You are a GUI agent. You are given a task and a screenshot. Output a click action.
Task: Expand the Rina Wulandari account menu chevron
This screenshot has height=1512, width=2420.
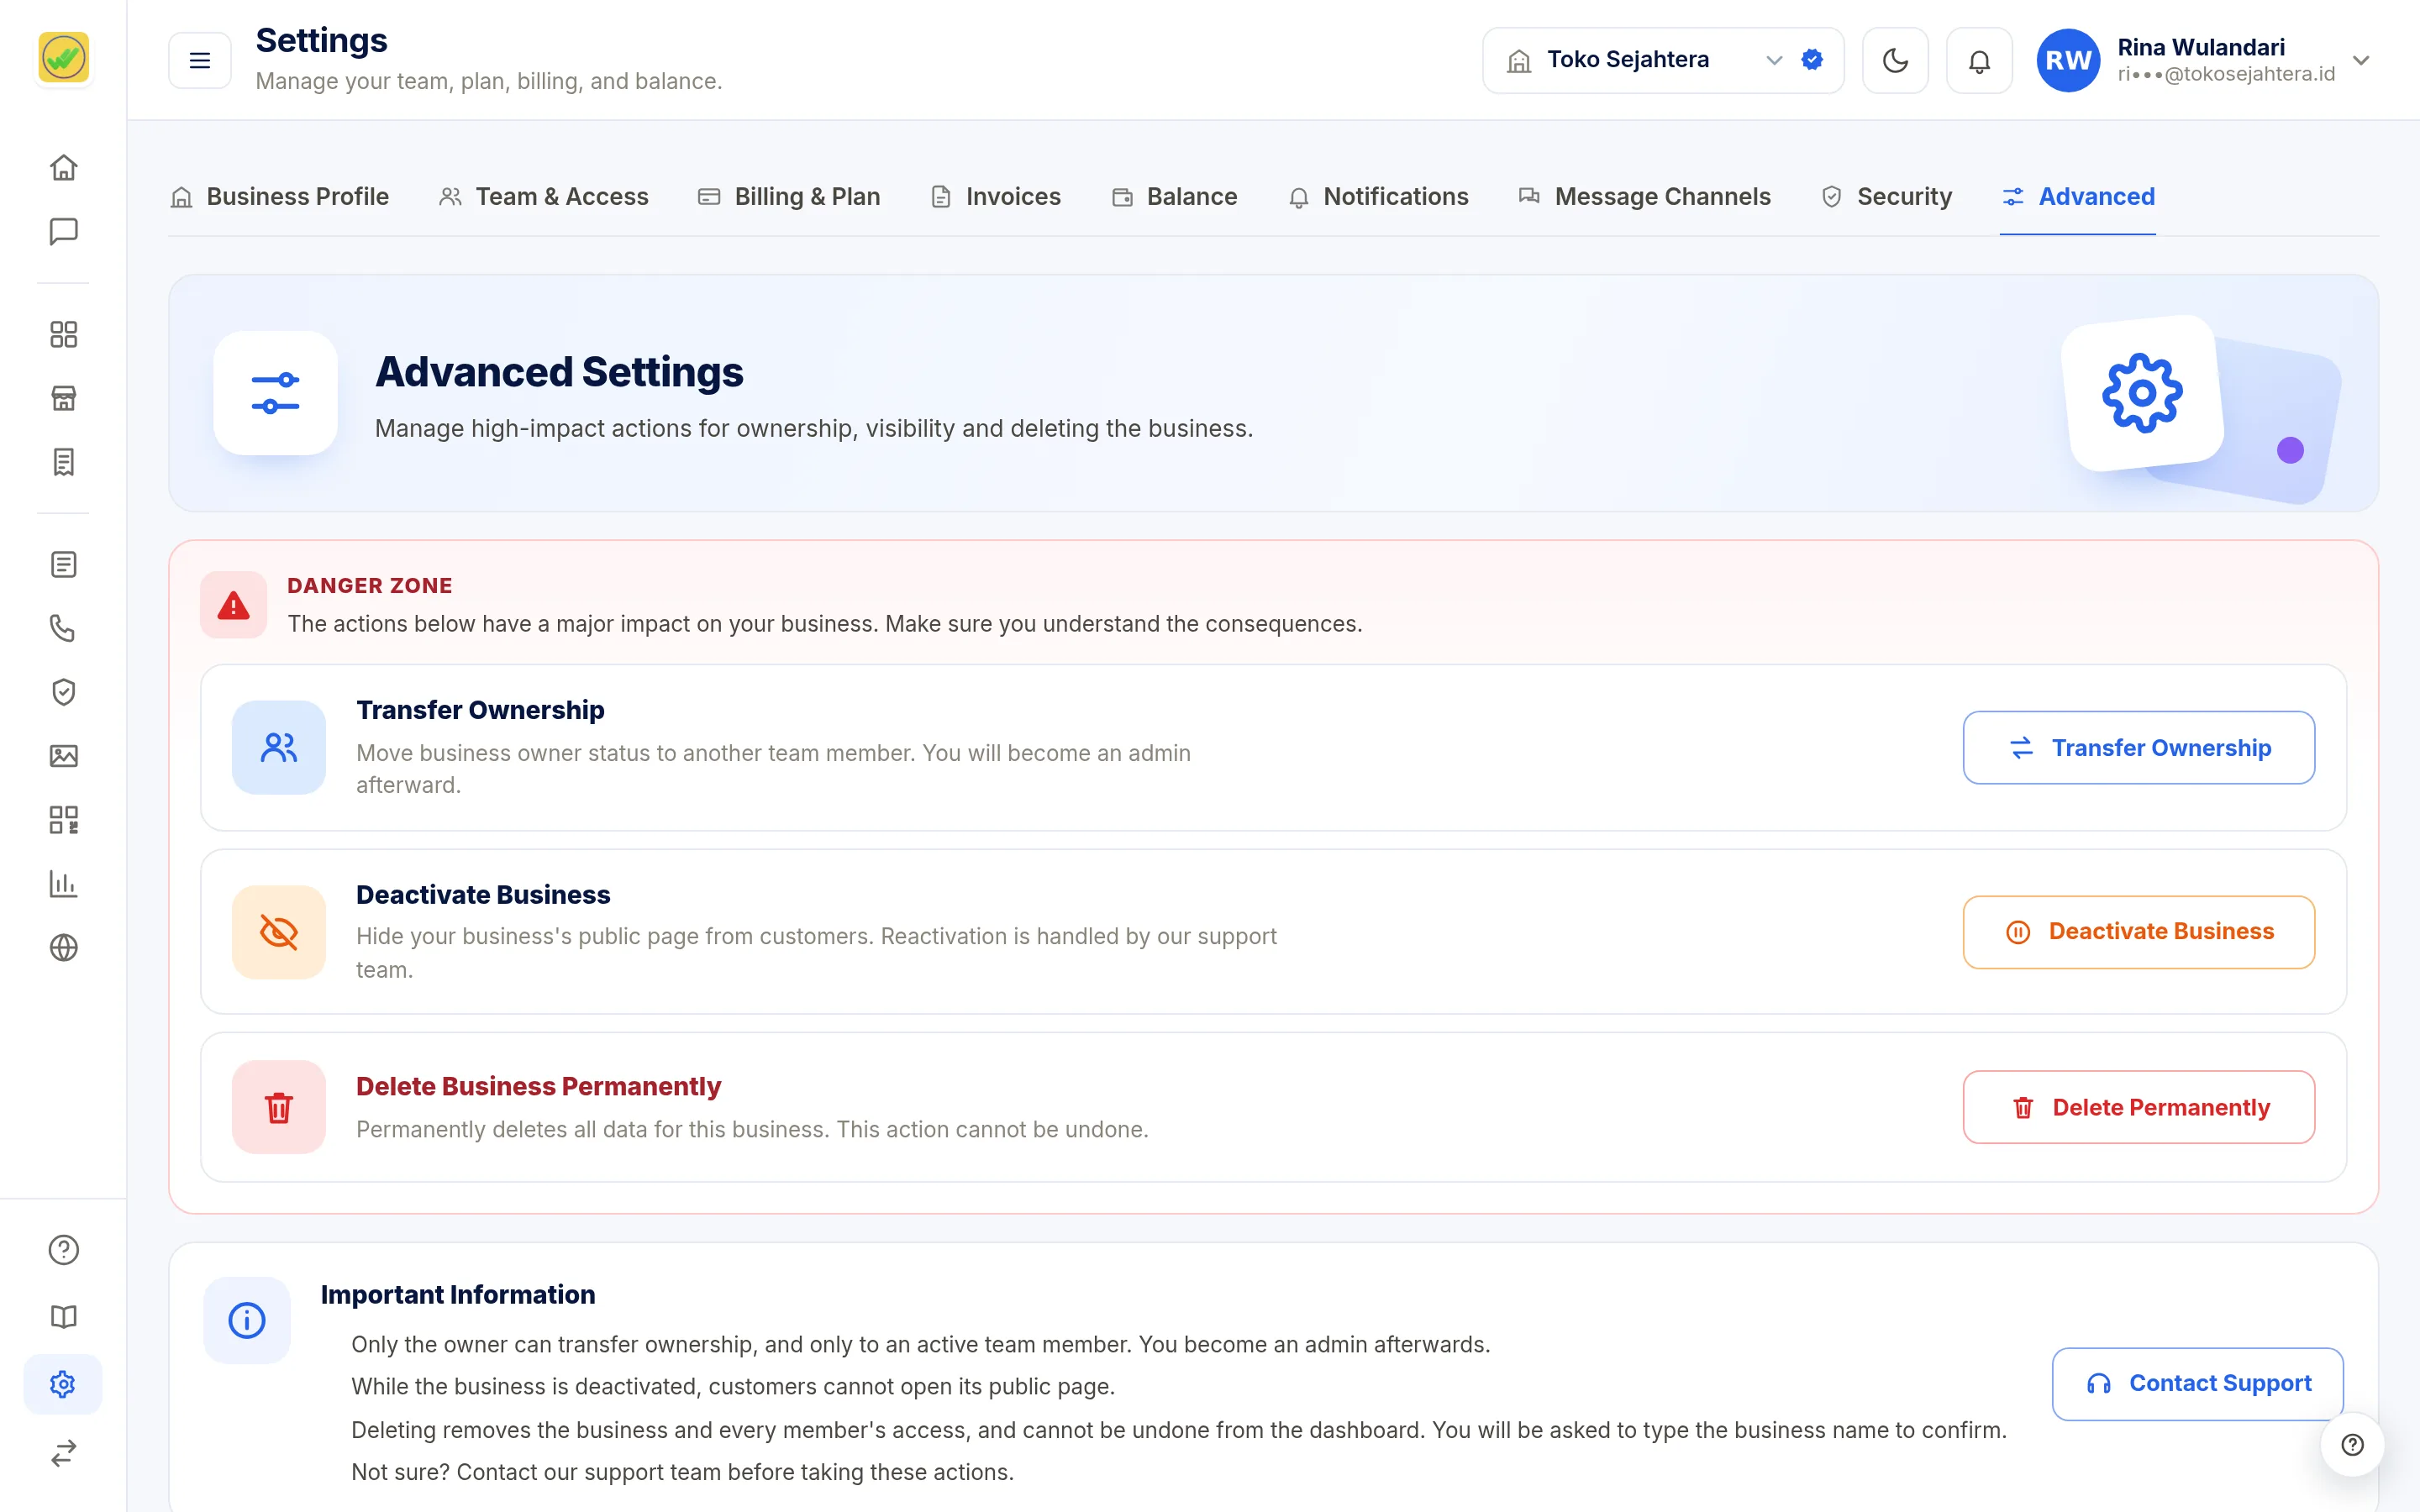pos(2361,60)
